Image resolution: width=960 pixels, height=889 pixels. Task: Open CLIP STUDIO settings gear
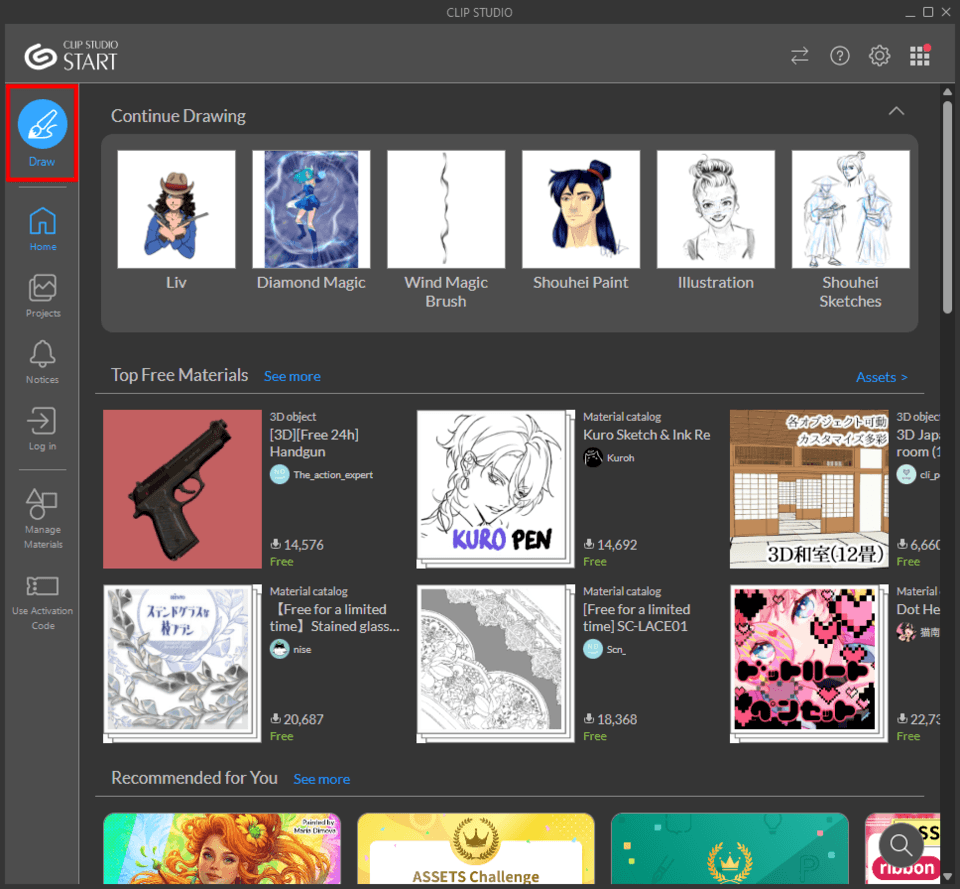pyautogui.click(x=879, y=55)
